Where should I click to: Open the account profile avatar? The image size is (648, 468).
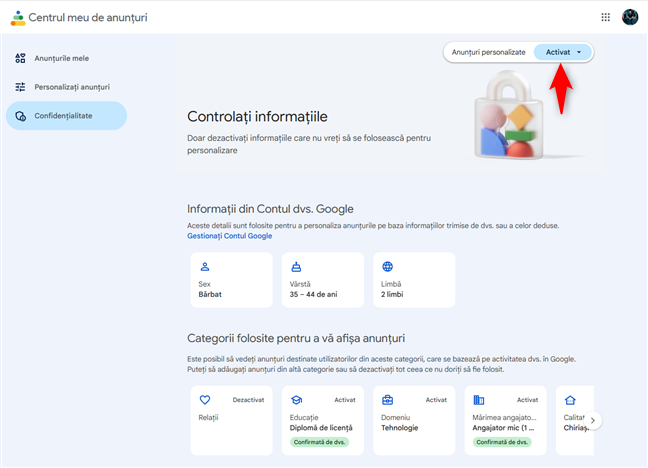click(x=630, y=17)
